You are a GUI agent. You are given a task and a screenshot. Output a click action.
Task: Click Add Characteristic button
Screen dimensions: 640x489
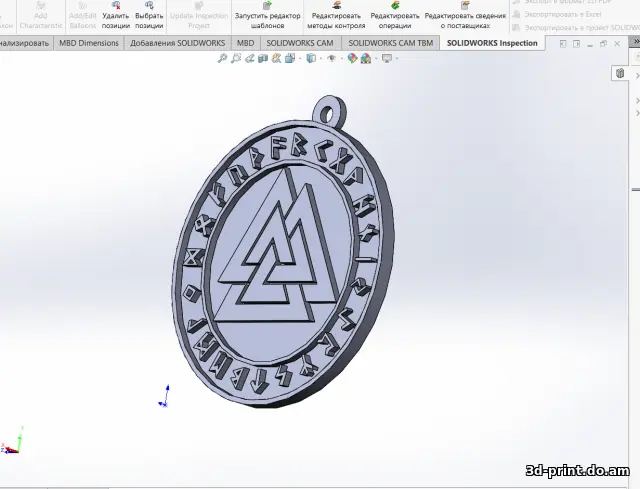click(x=41, y=16)
